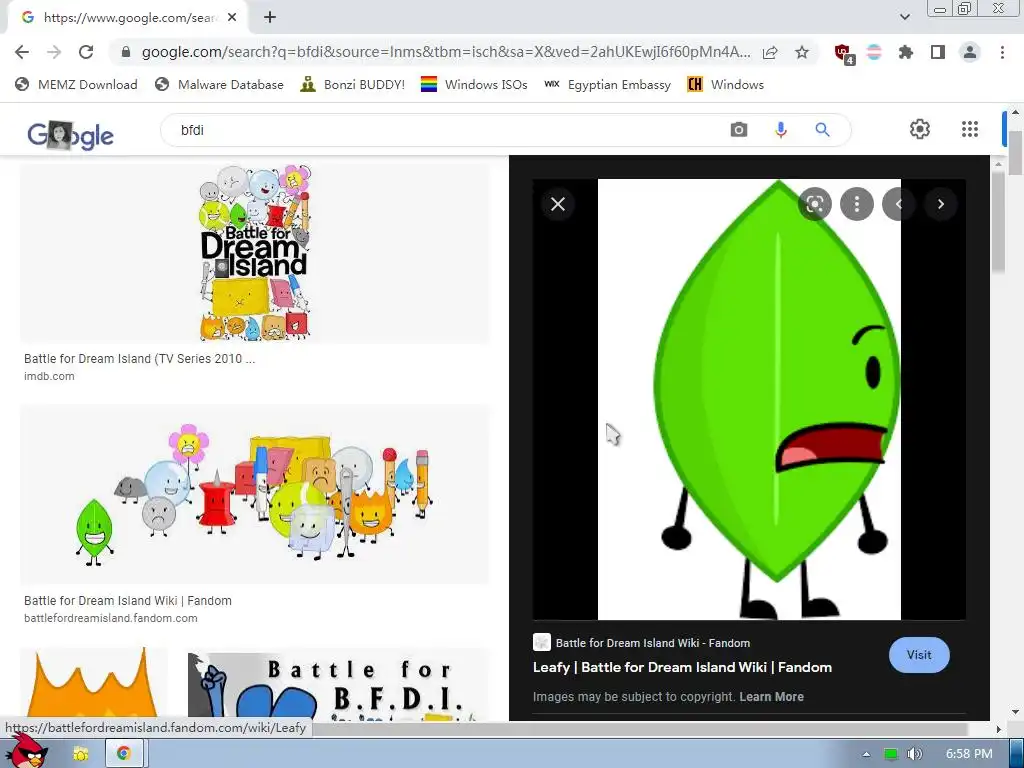The height and width of the screenshot is (768, 1024).
Task: Close the Google search tab
Action: coord(232,18)
